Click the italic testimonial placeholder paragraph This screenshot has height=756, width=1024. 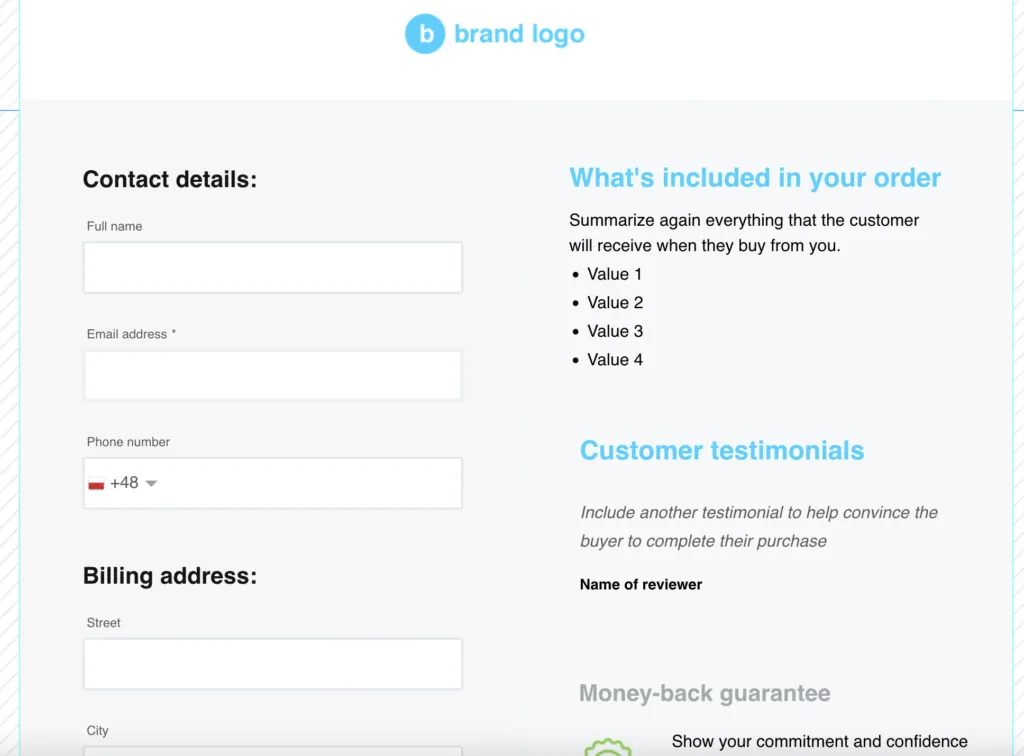coord(759,527)
